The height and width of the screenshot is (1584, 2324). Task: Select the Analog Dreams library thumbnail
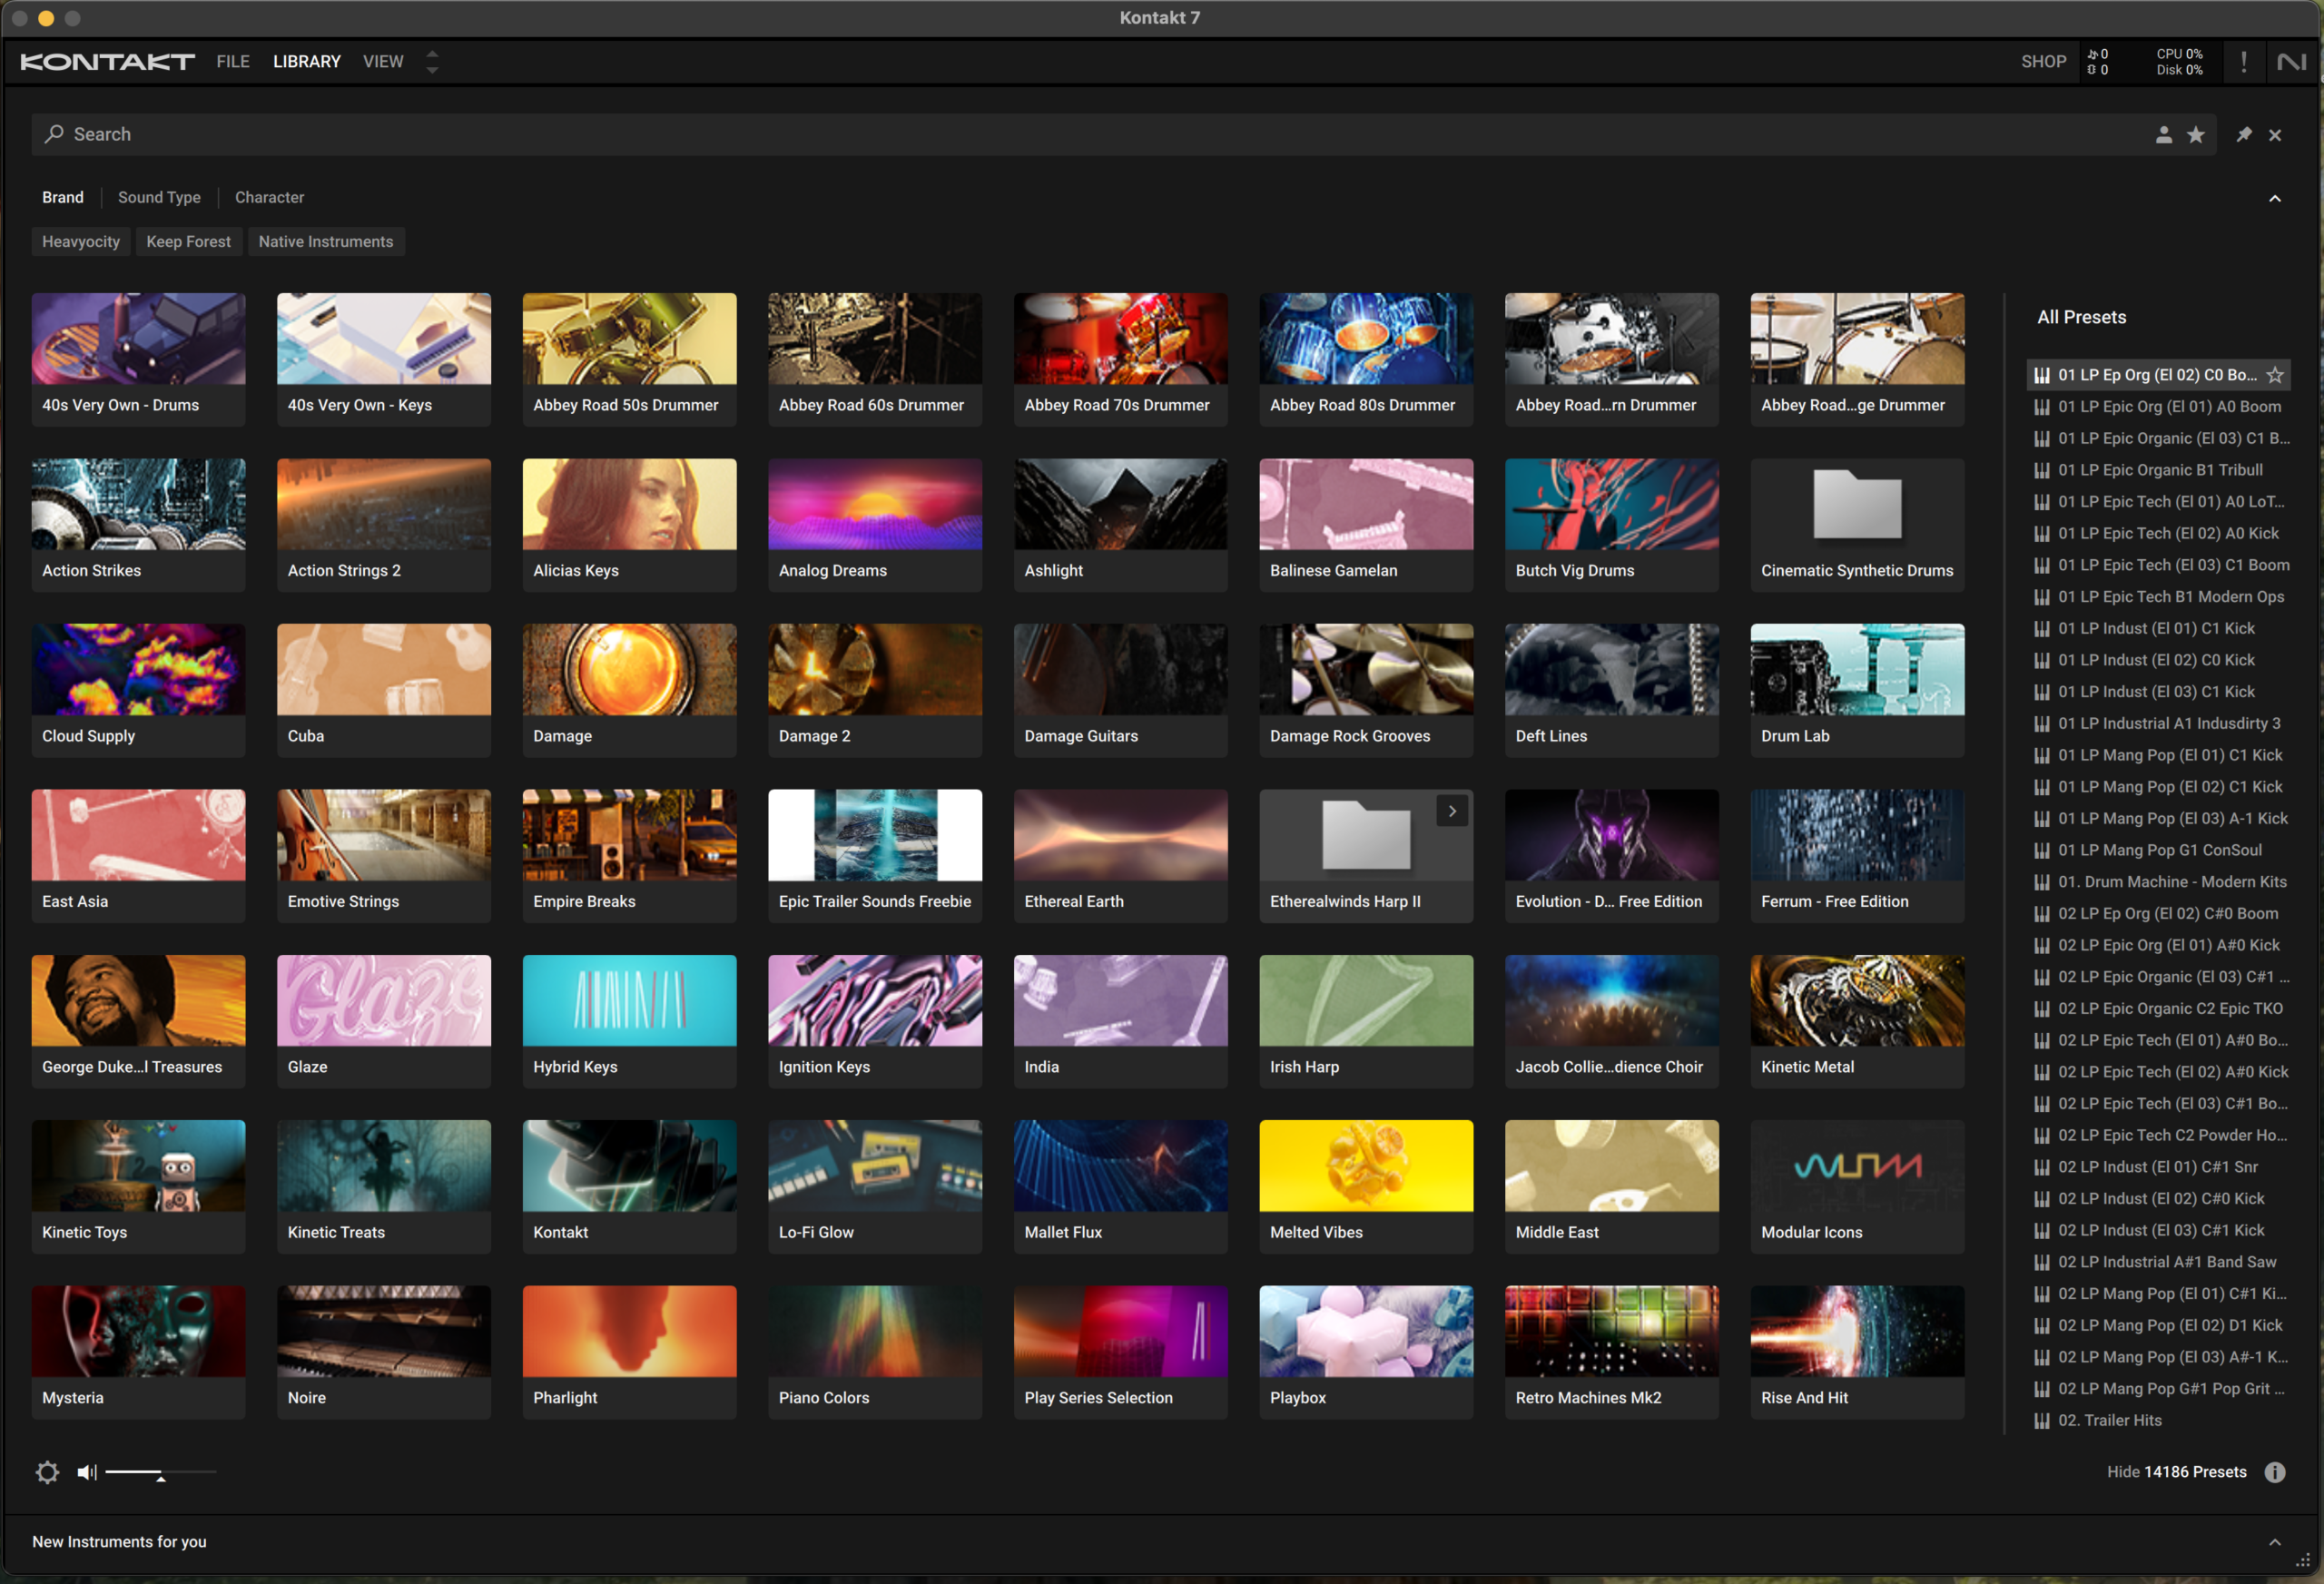[x=874, y=505]
